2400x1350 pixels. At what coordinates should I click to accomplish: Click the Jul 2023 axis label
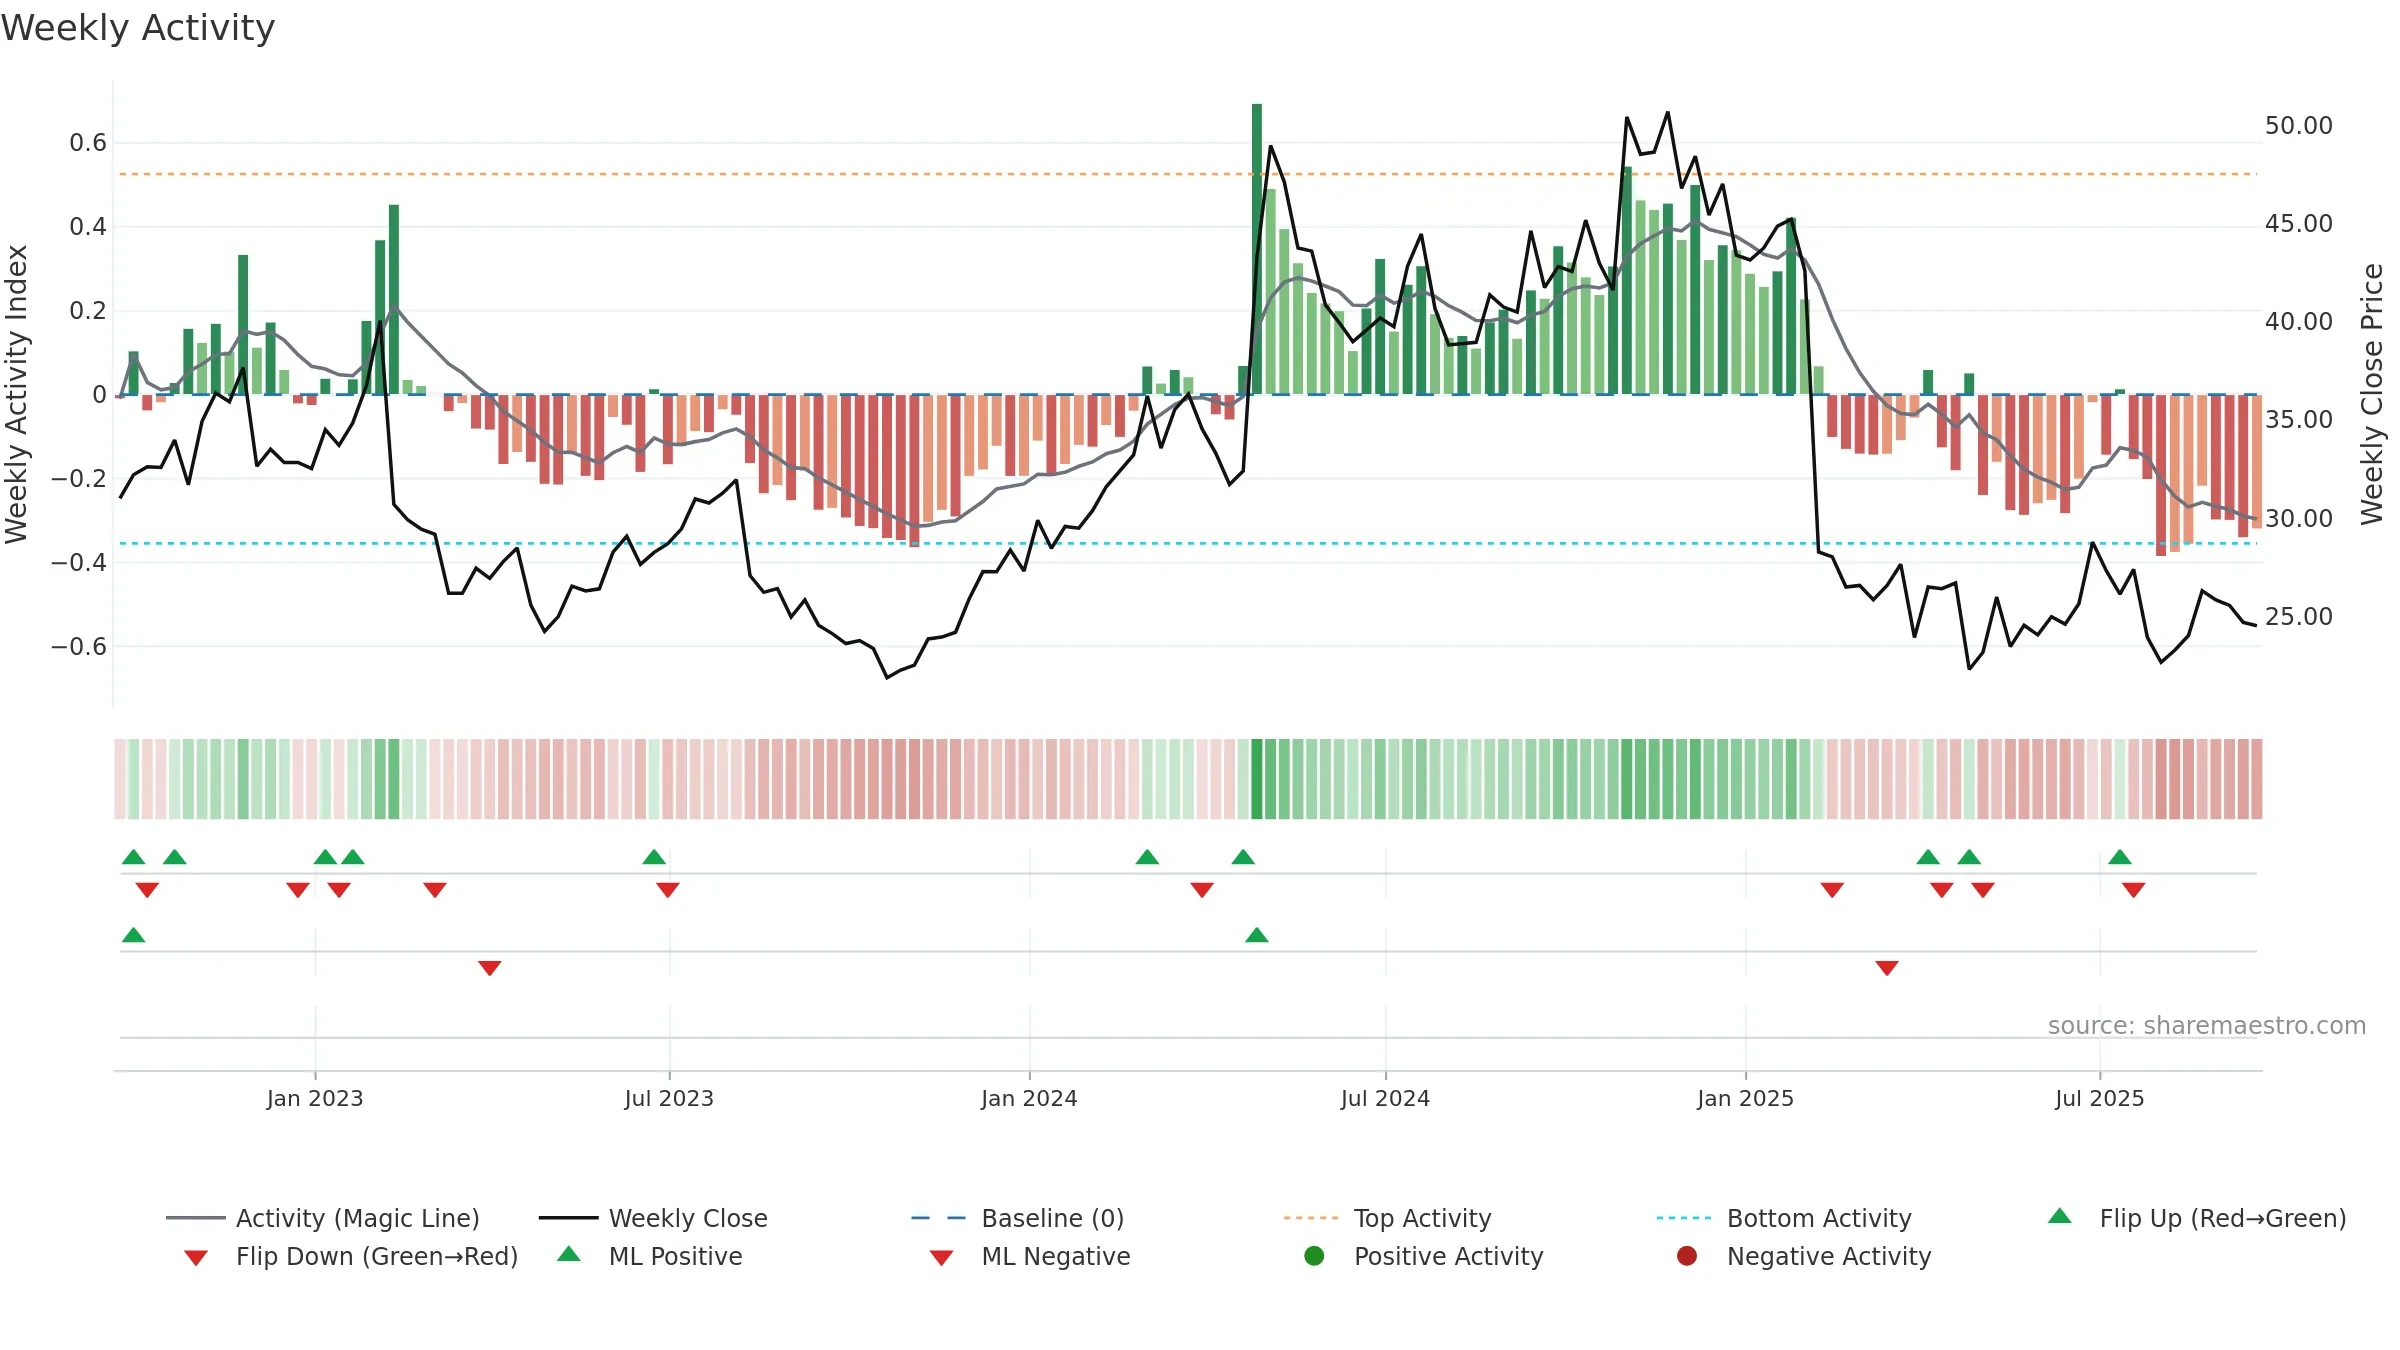click(669, 1098)
